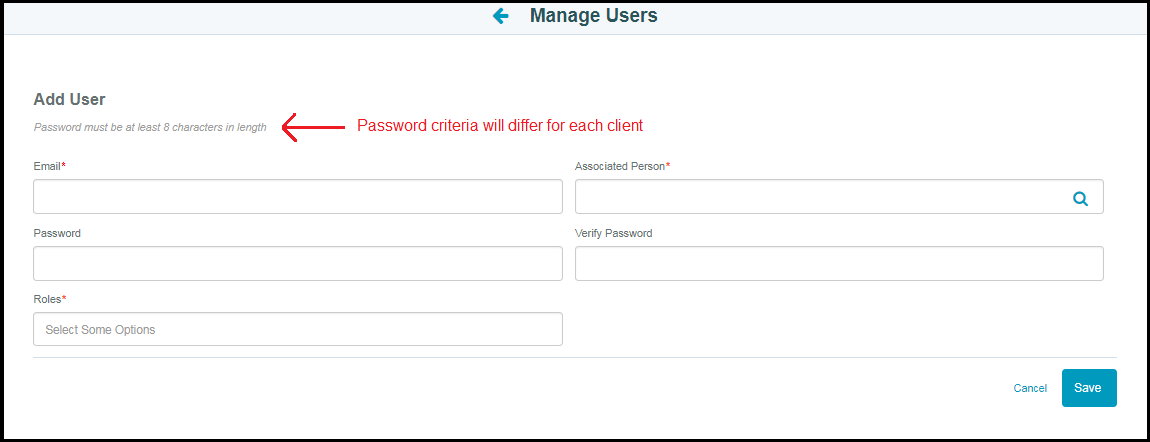Focus the Email input field
Screen dimensions: 1150x442
pyautogui.click(x=298, y=196)
